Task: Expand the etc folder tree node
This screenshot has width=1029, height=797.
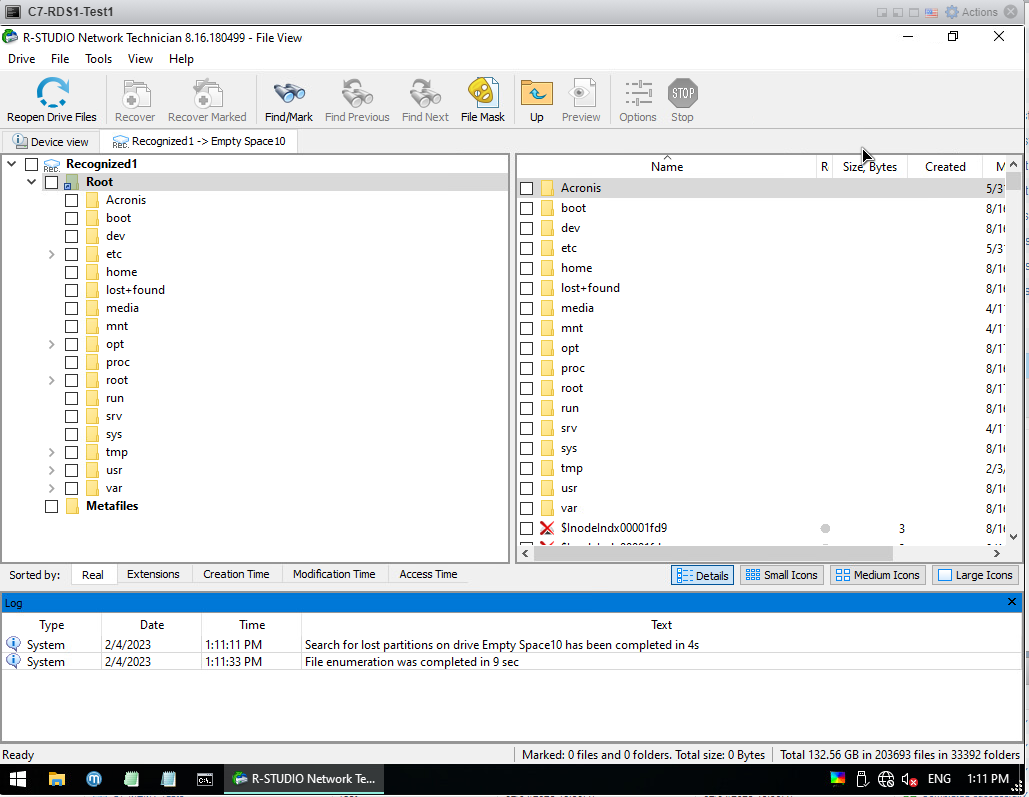Action: coord(52,254)
